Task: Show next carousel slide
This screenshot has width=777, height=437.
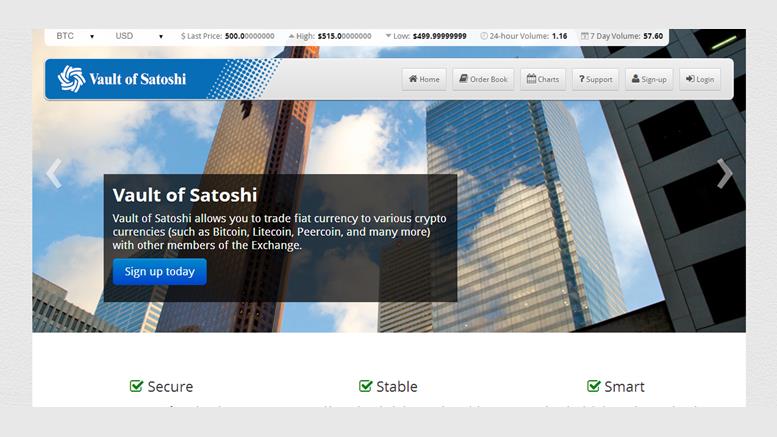Action: pyautogui.click(x=724, y=173)
